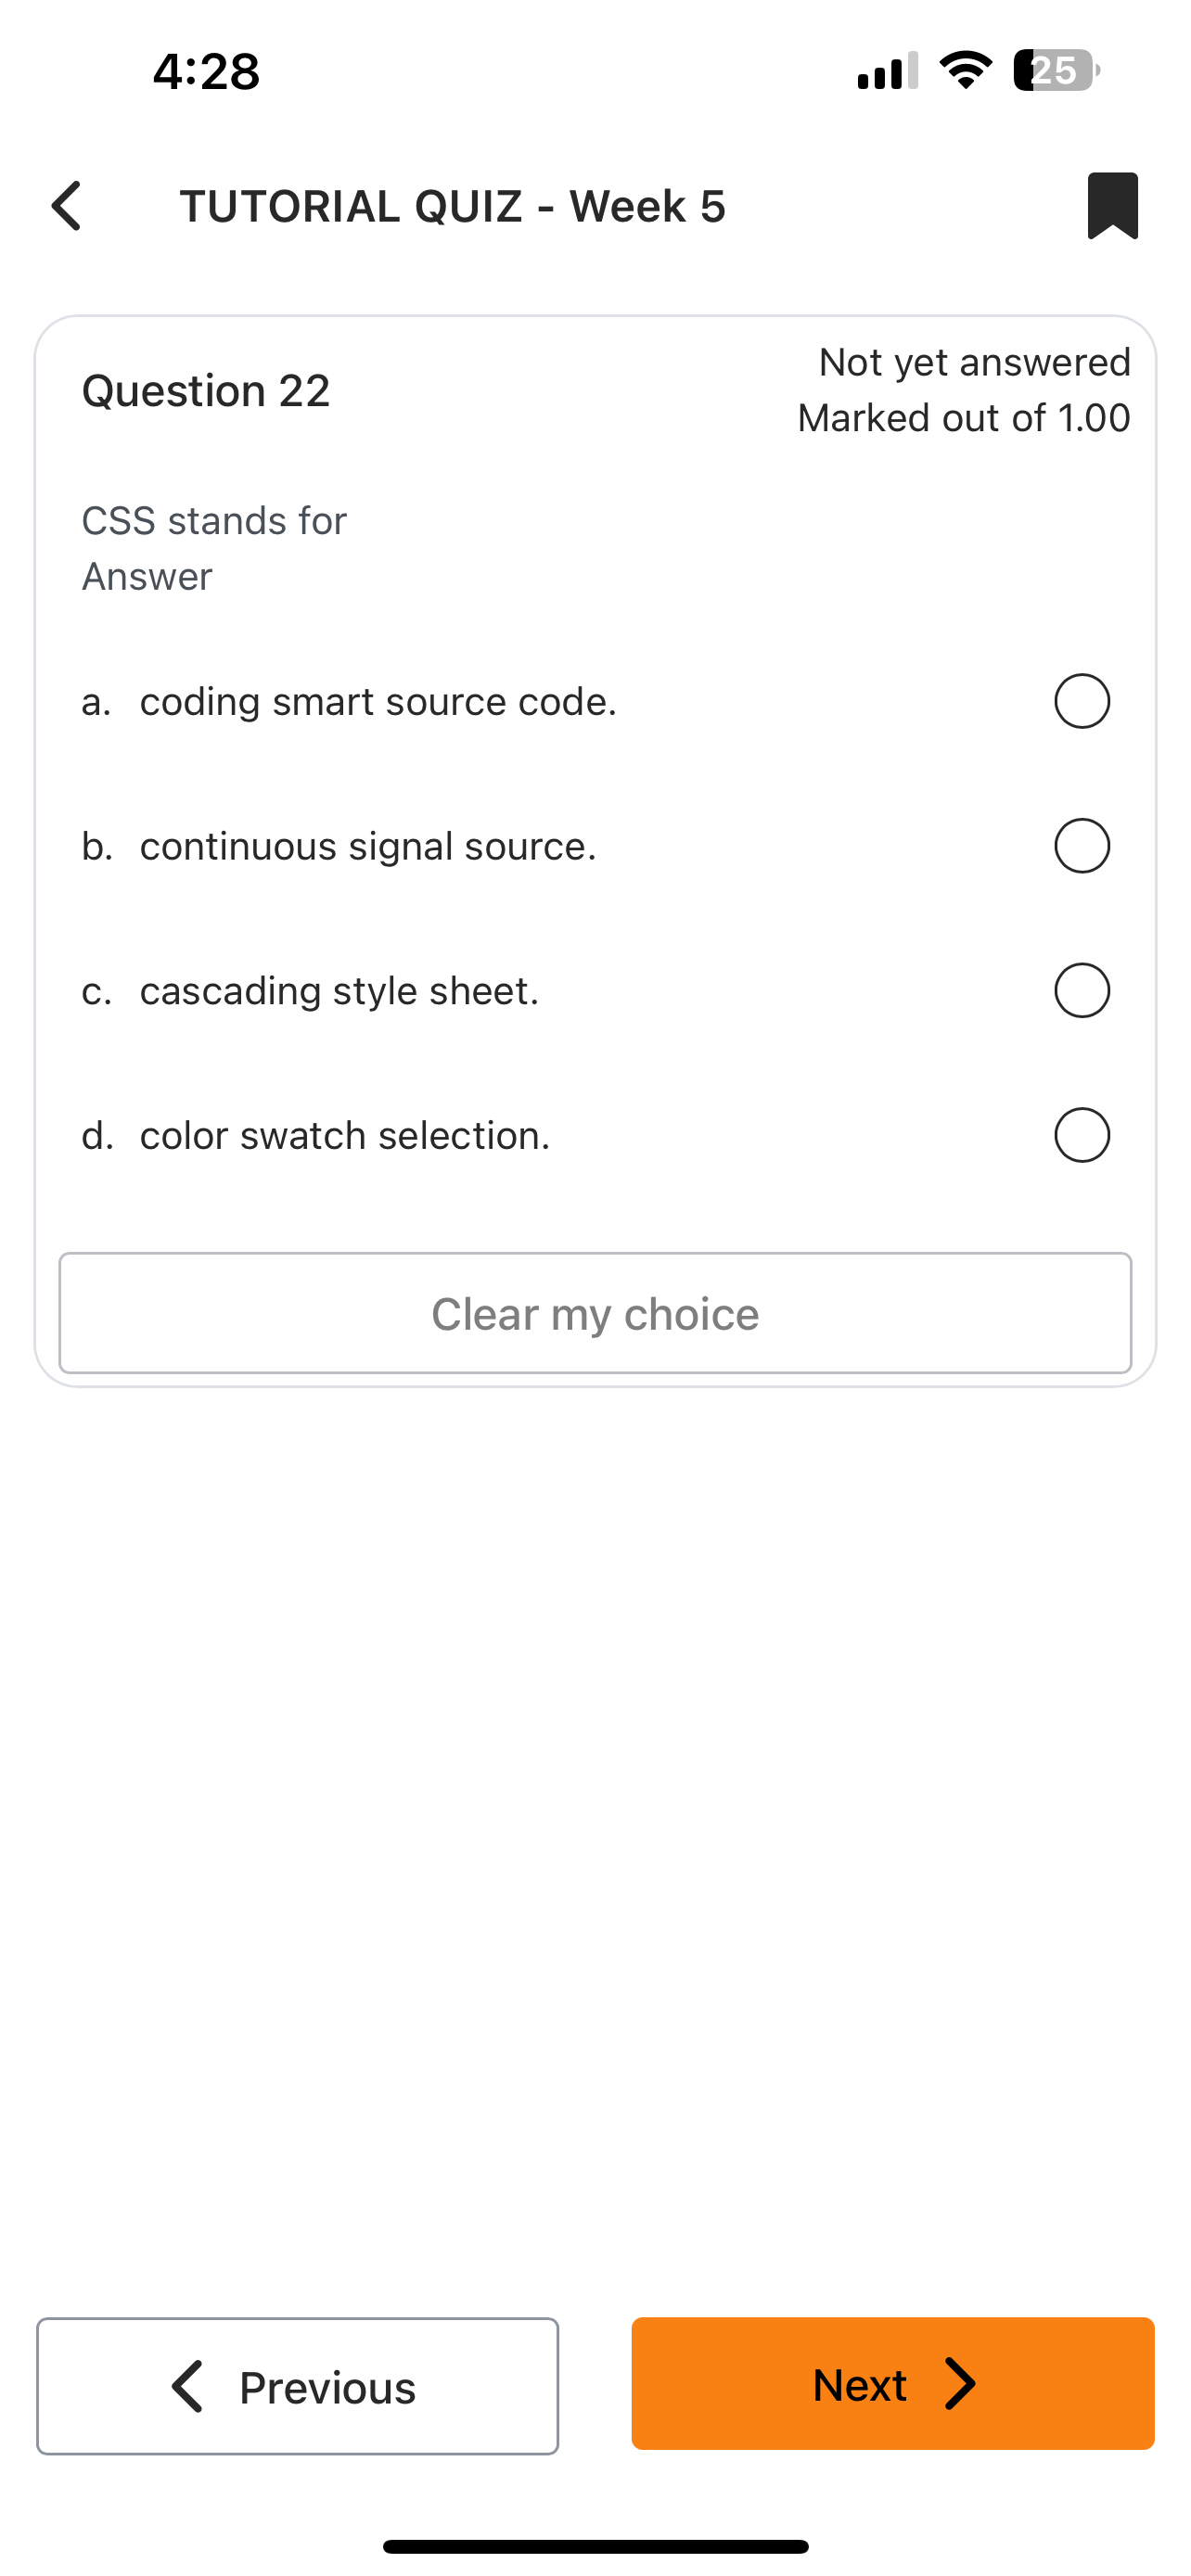This screenshot has height=2576, width=1191.
Task: Tap the Not yet answered status text
Action: pyautogui.click(x=973, y=362)
